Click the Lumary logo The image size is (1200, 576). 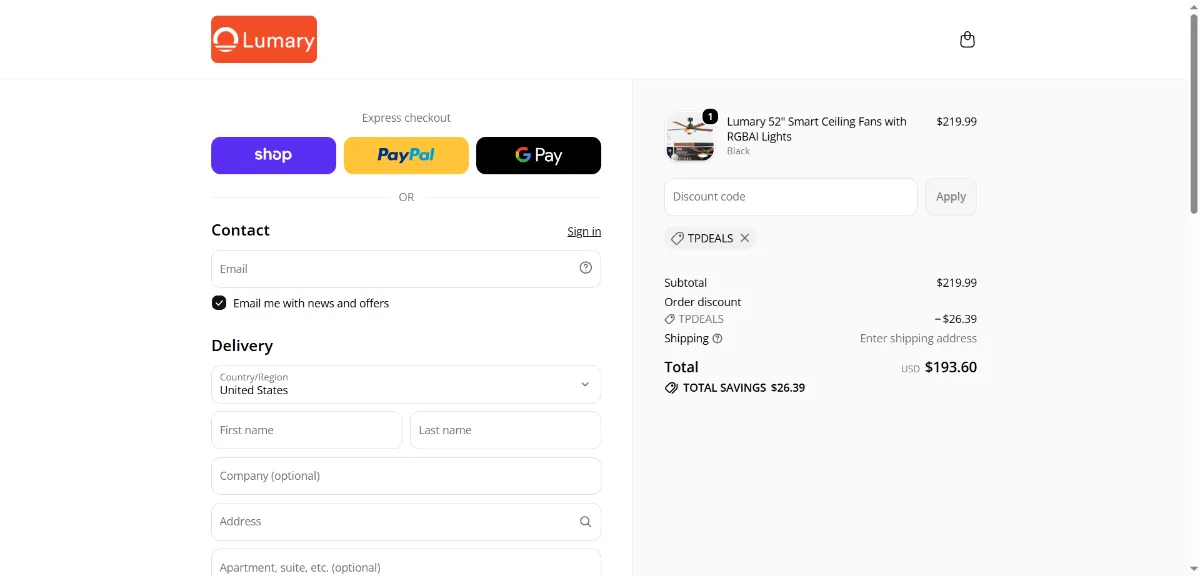[x=264, y=40]
